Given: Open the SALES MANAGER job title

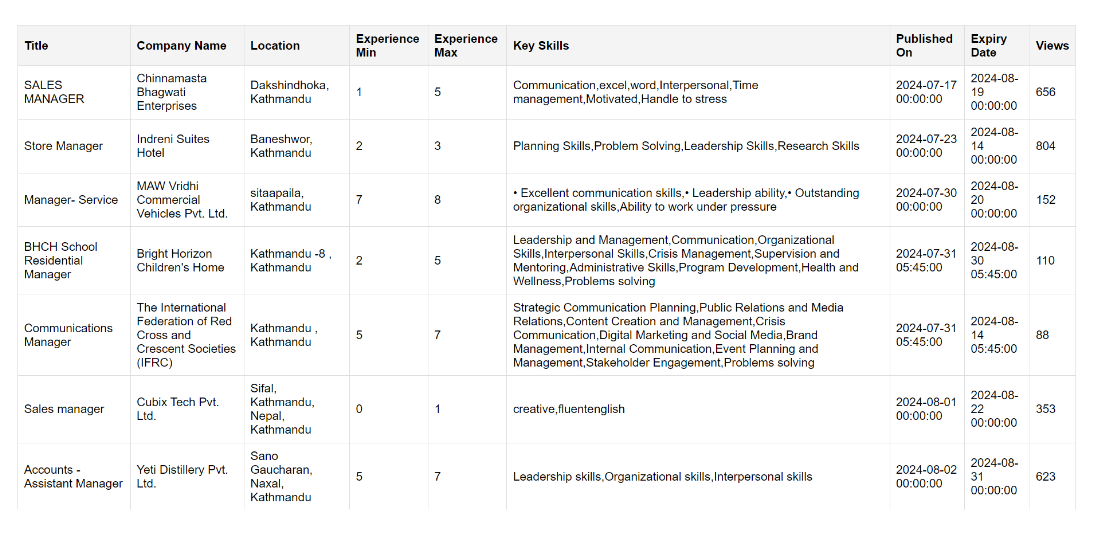Looking at the screenshot, I should [54, 92].
